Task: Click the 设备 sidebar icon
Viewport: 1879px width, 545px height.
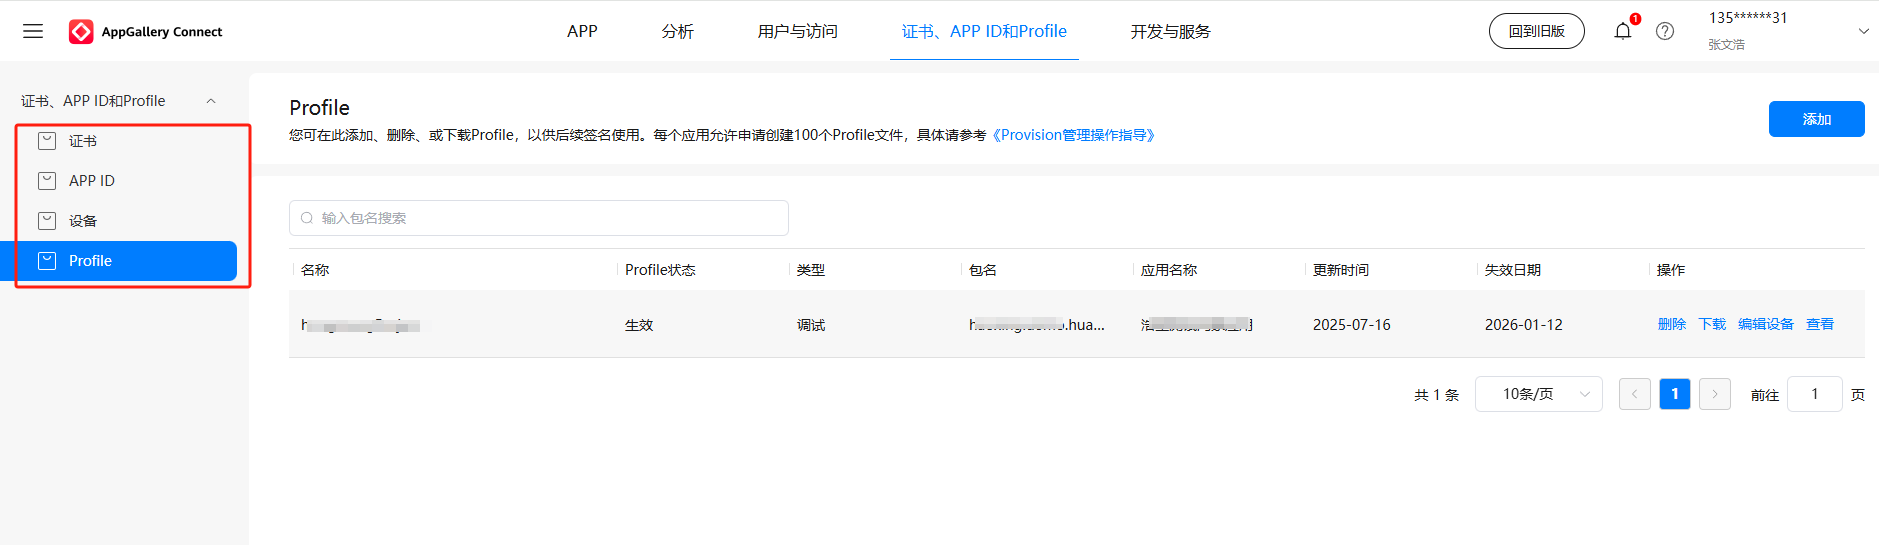Action: pyautogui.click(x=47, y=221)
